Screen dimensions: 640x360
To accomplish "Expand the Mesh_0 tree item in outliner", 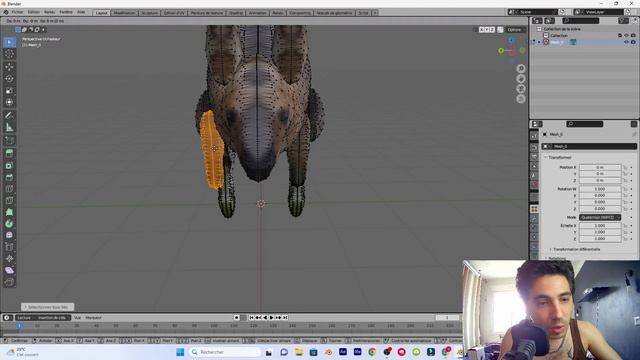I will tap(539, 42).
